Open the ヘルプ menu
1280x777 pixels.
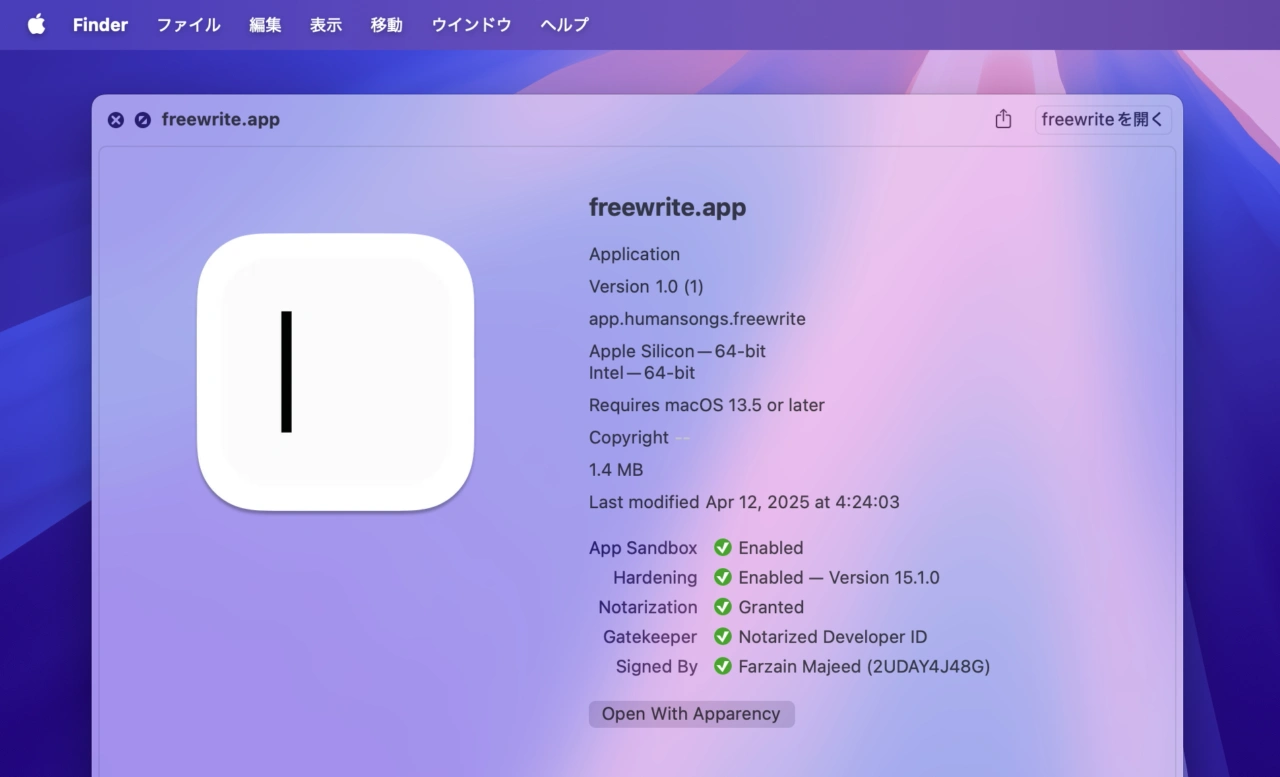[564, 25]
